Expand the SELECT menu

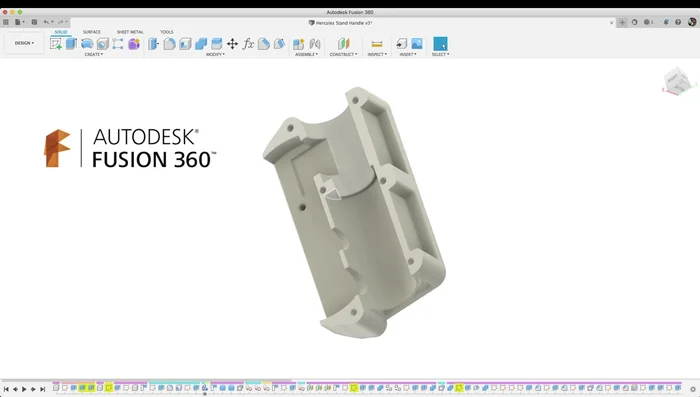coord(440,54)
